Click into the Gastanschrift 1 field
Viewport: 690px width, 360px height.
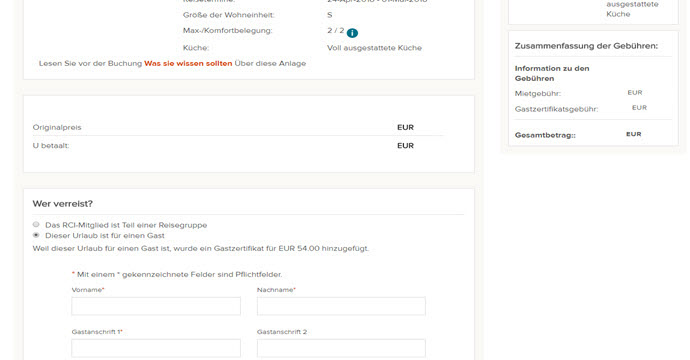(x=156, y=348)
